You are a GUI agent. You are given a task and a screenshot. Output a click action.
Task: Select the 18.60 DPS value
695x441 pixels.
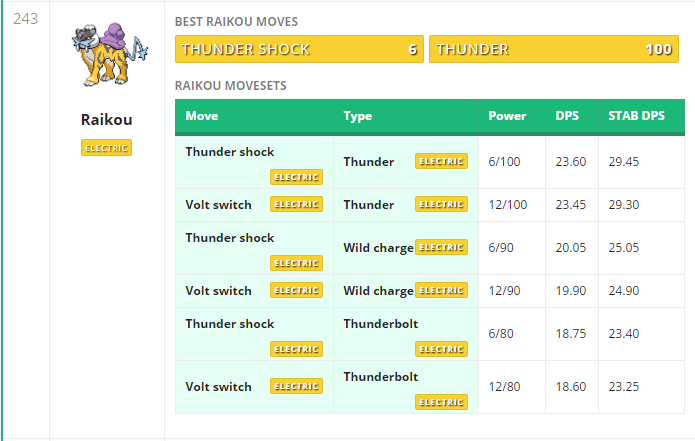click(570, 387)
